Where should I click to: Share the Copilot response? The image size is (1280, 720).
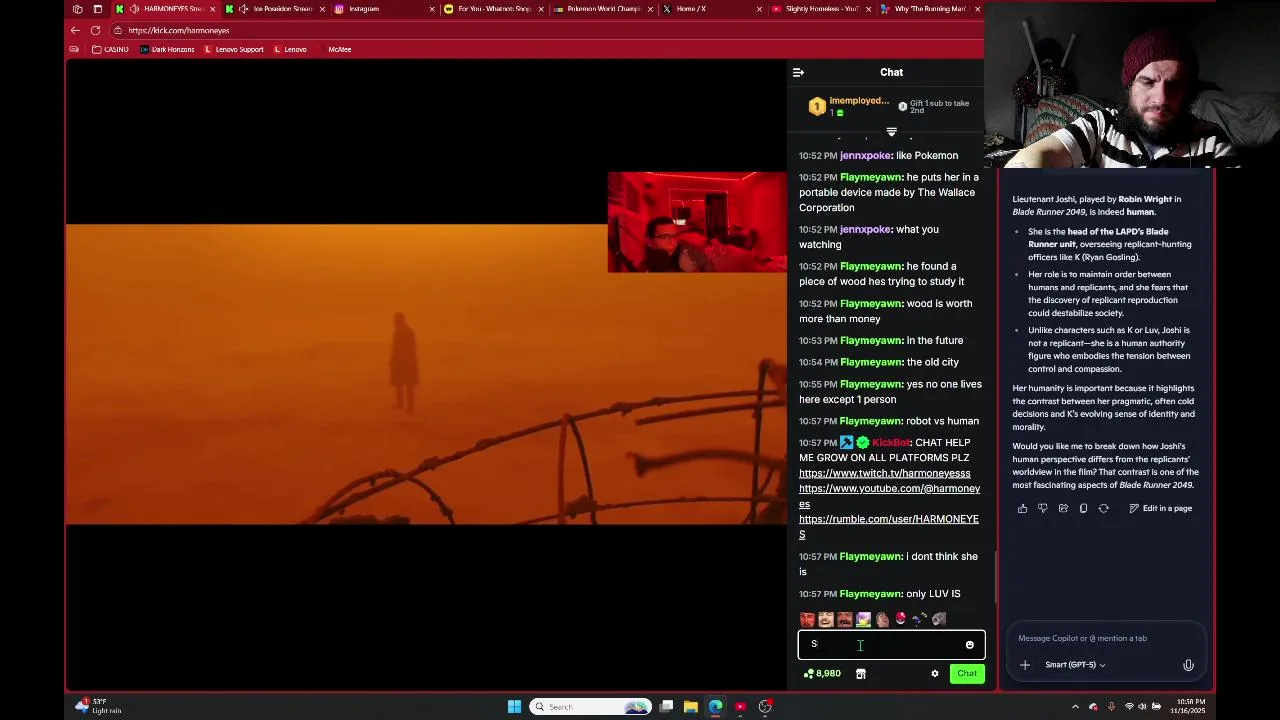pyautogui.click(x=1063, y=509)
